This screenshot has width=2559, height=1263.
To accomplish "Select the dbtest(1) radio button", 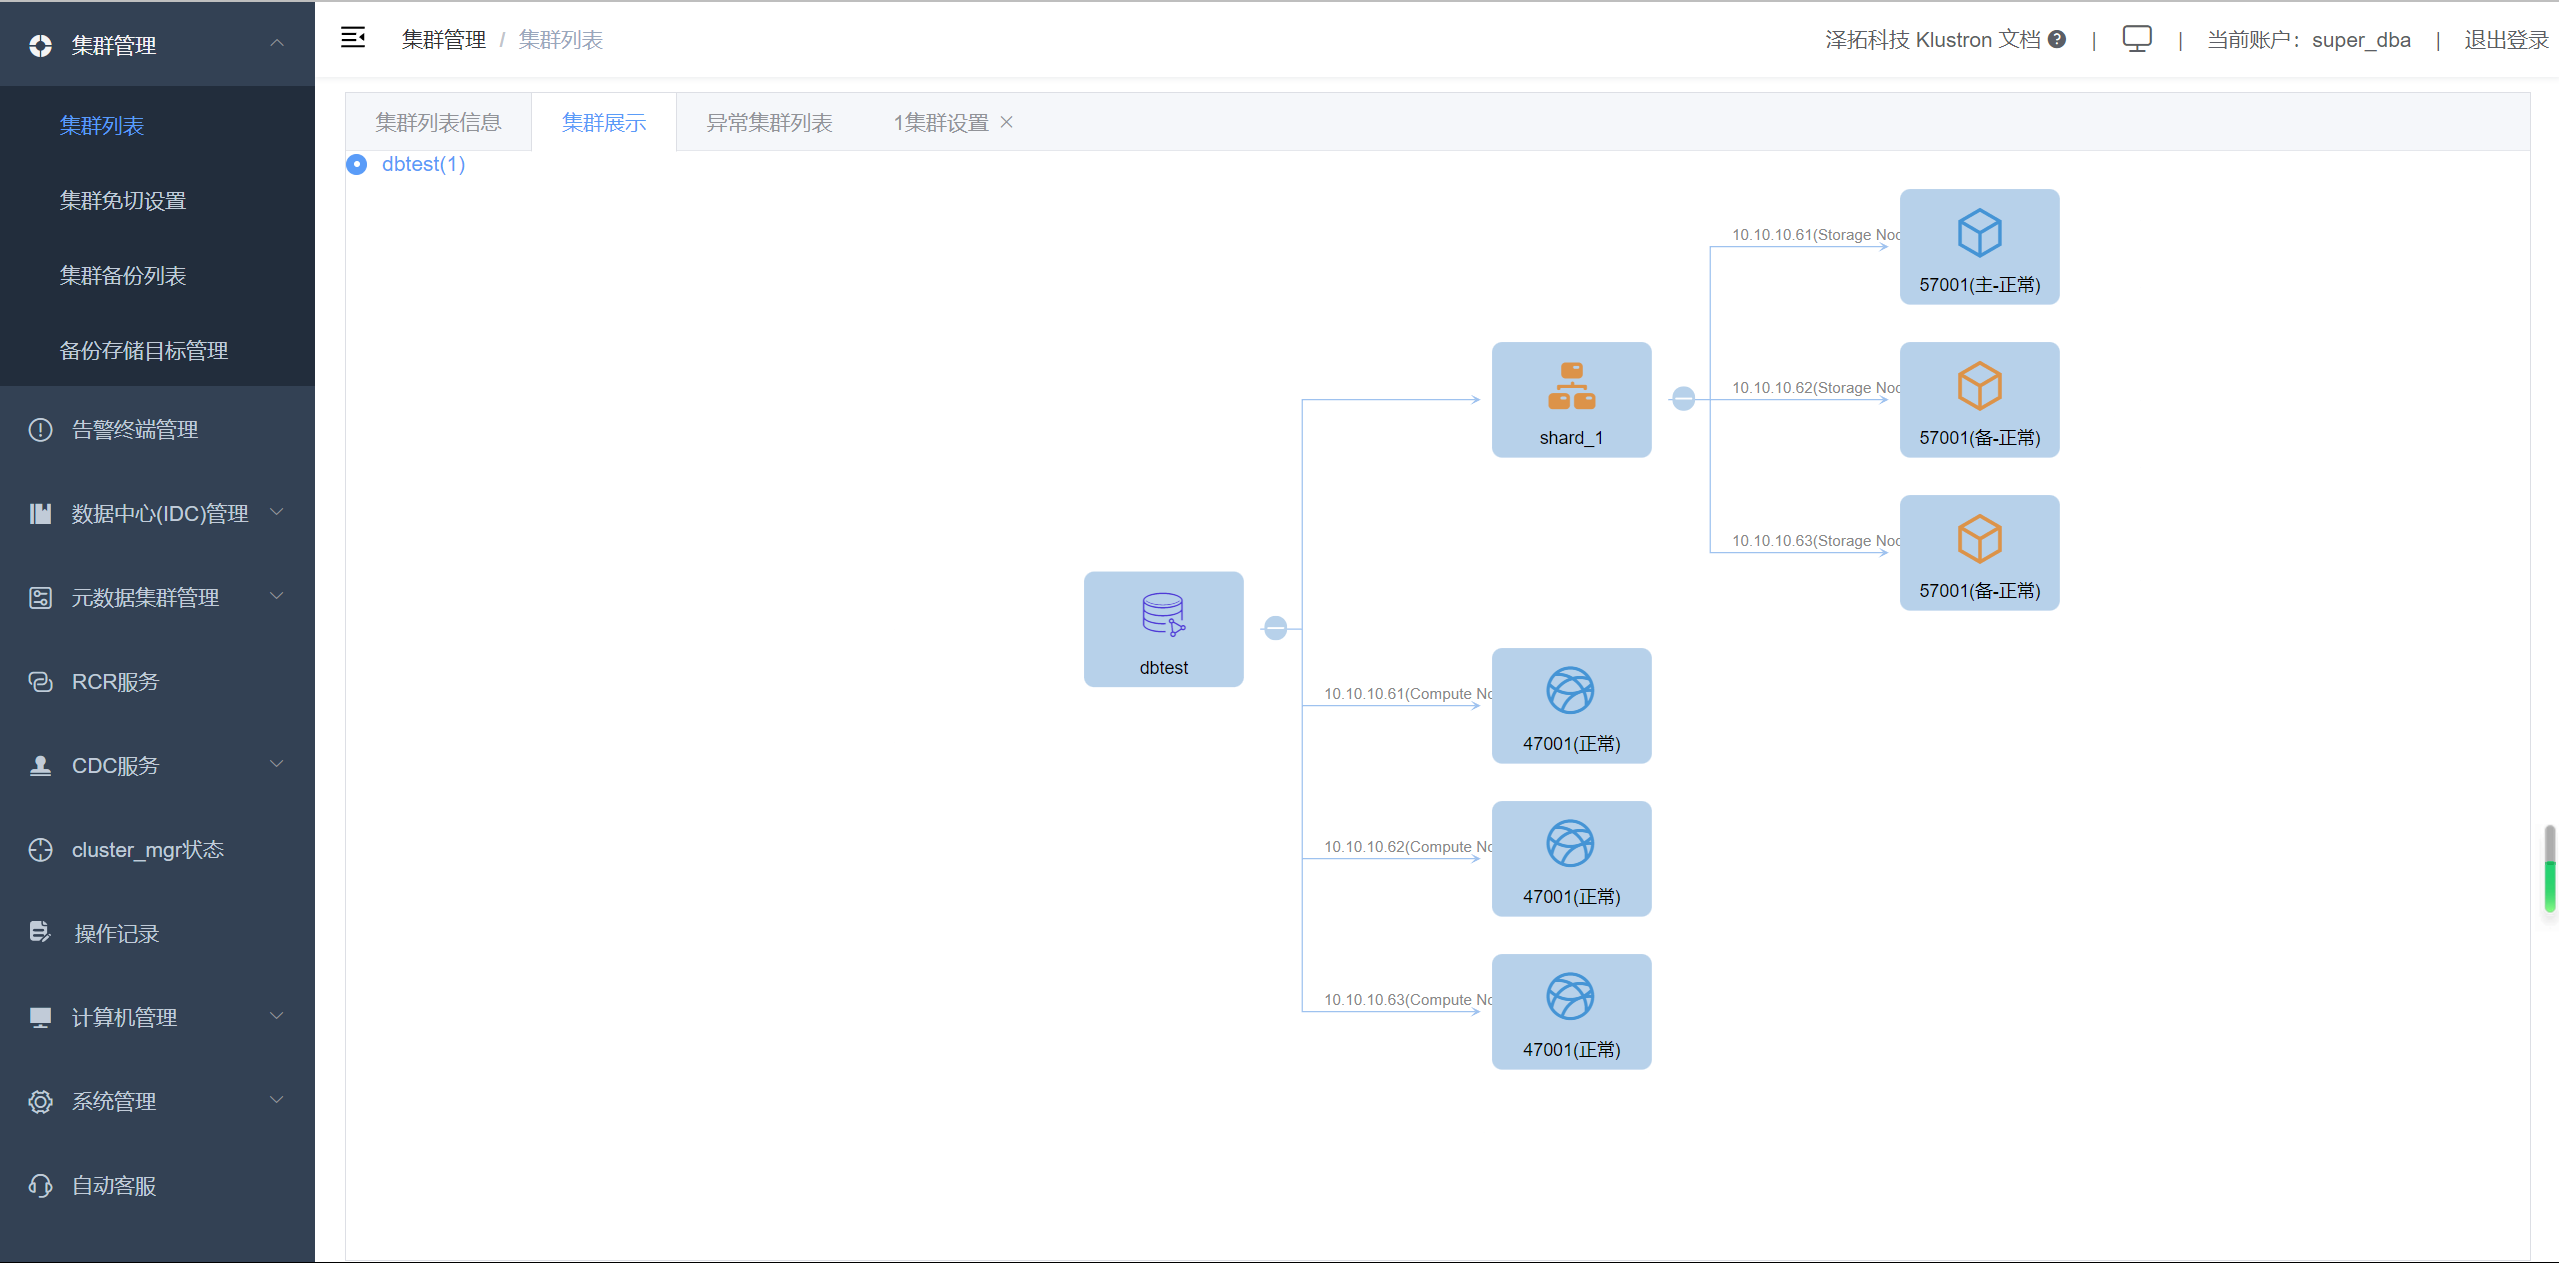I will pos(357,164).
